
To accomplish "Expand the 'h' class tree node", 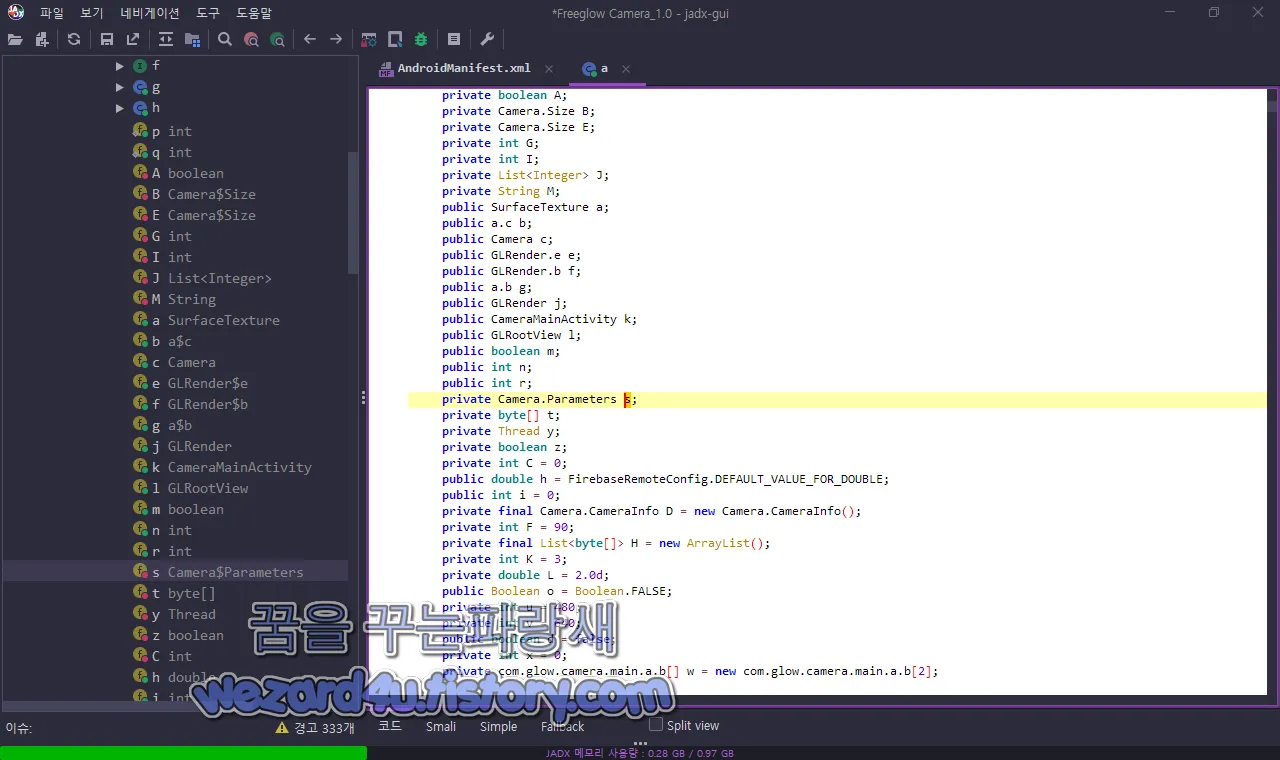I will point(119,108).
